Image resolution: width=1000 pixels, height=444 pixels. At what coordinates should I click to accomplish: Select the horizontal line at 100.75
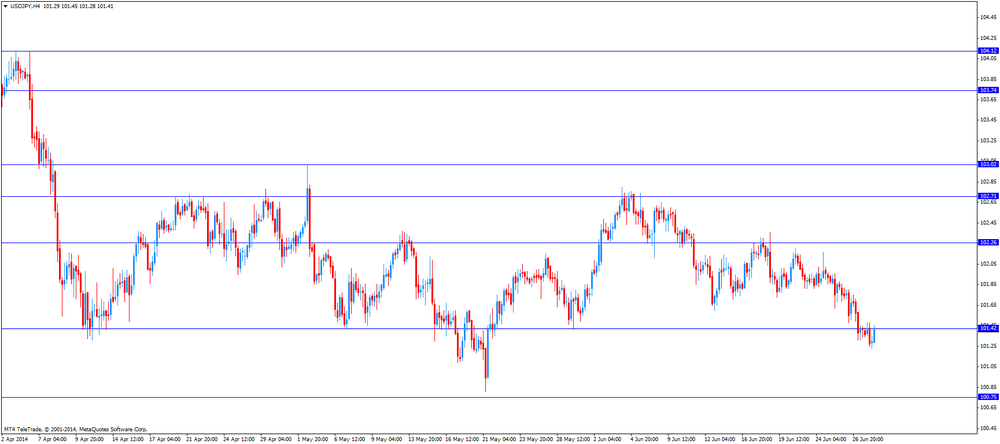click(x=489, y=397)
